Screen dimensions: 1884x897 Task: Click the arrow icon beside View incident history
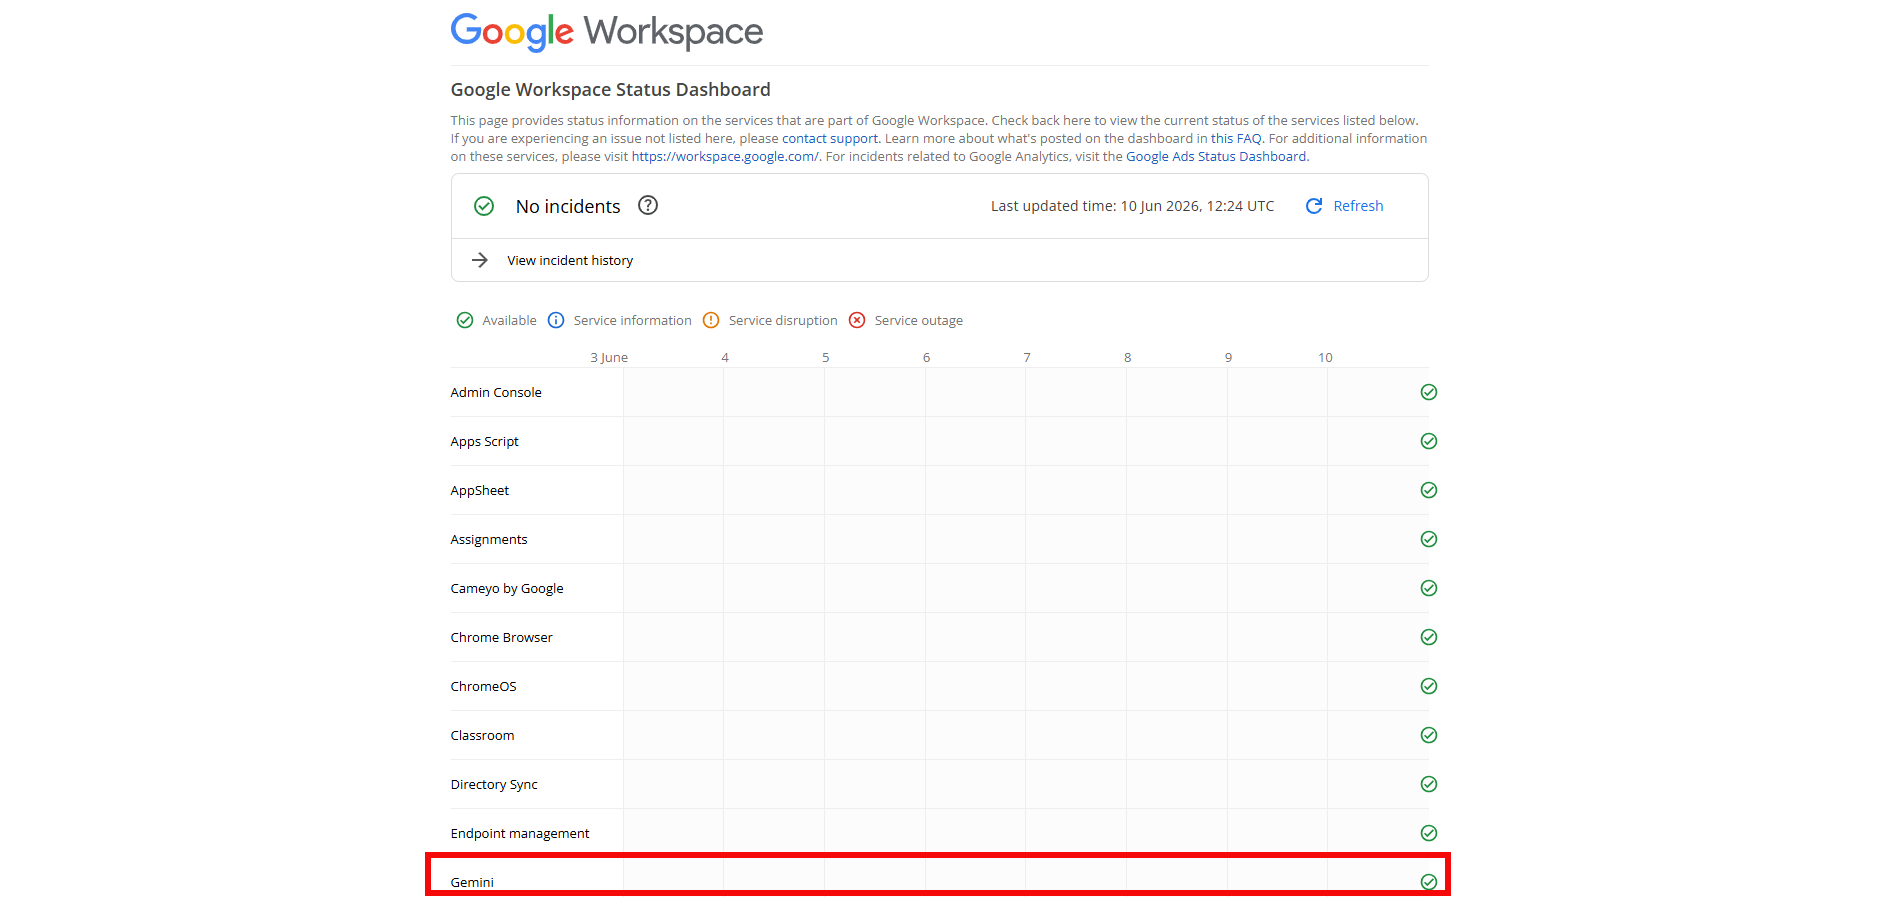pos(480,260)
